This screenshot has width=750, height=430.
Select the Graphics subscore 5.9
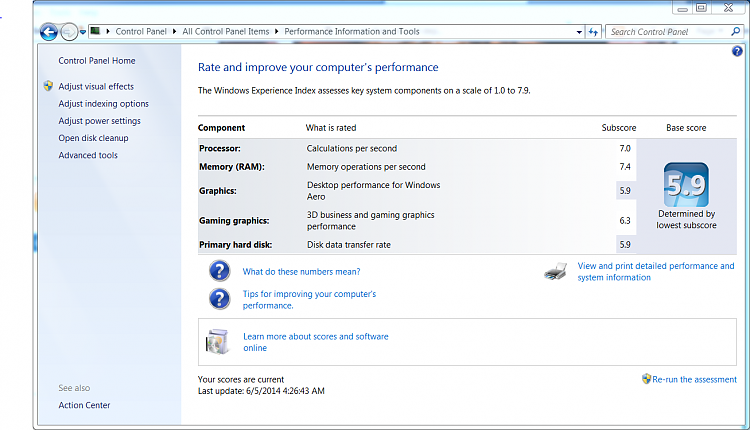(625, 191)
